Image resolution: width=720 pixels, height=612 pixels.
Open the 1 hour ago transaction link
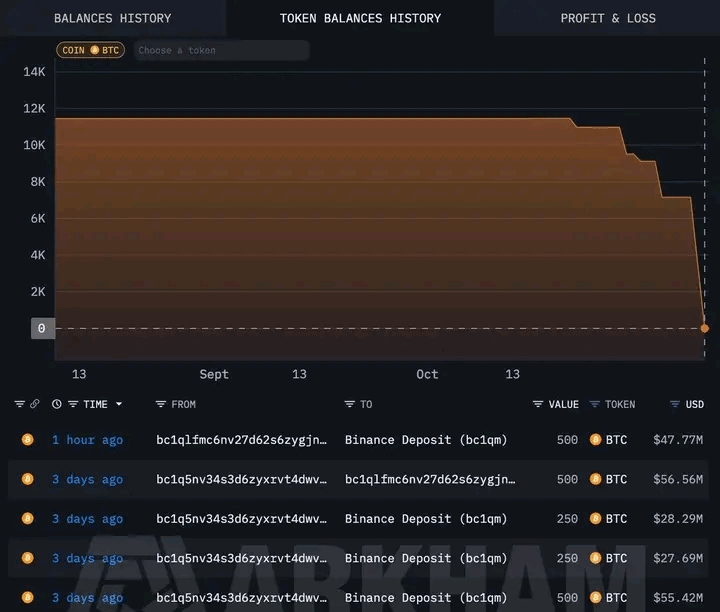pyautogui.click(x=87, y=440)
